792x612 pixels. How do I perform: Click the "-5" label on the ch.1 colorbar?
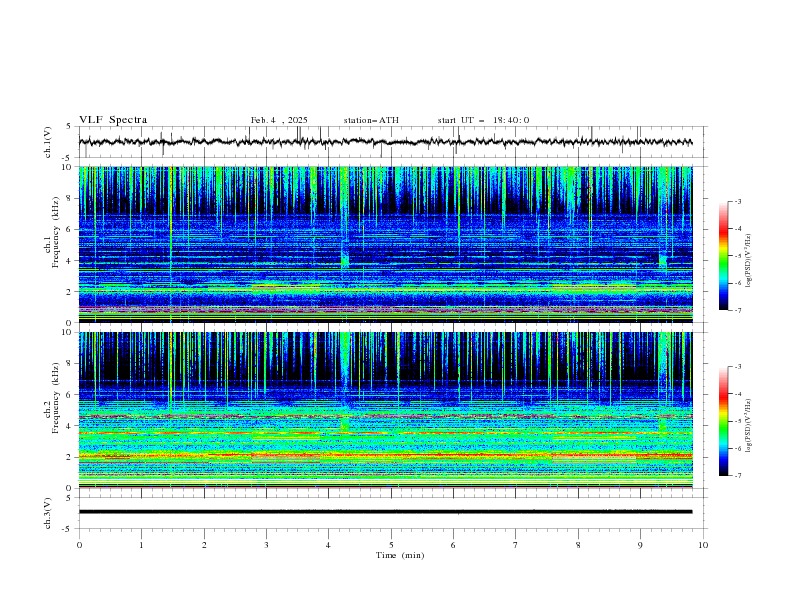(x=738, y=256)
